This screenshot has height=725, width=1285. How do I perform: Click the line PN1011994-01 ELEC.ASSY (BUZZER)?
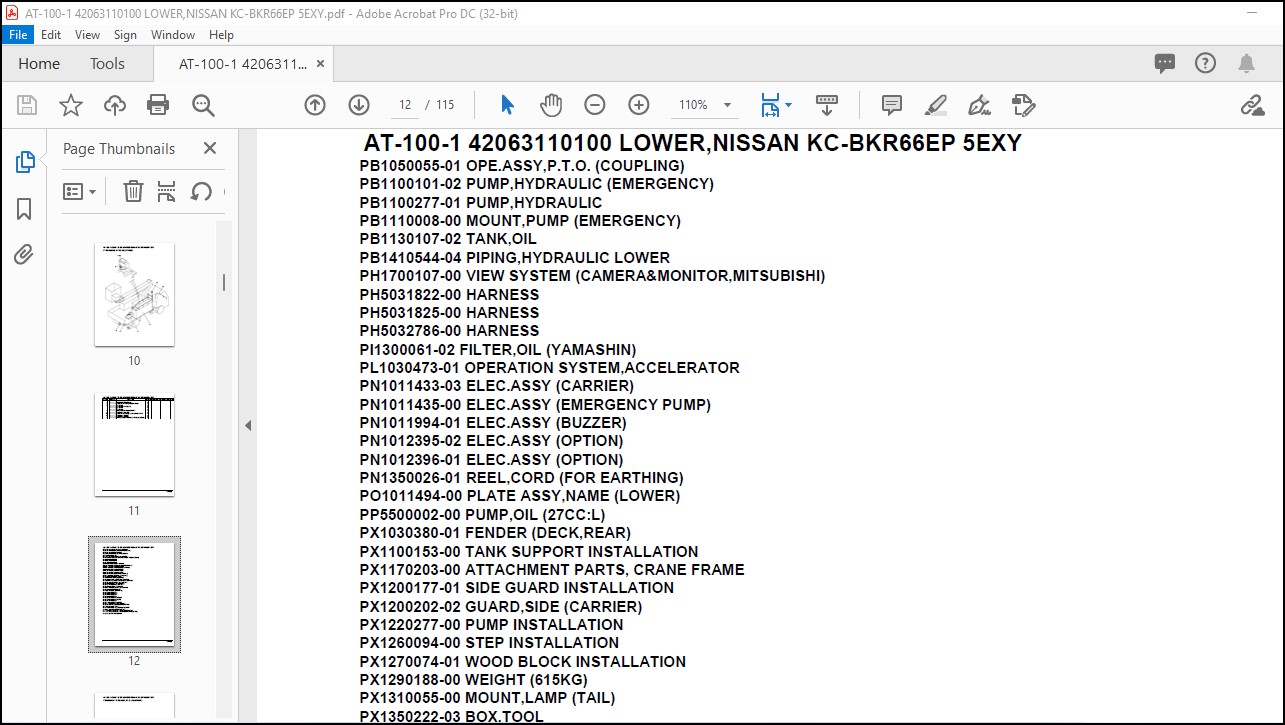coord(493,423)
